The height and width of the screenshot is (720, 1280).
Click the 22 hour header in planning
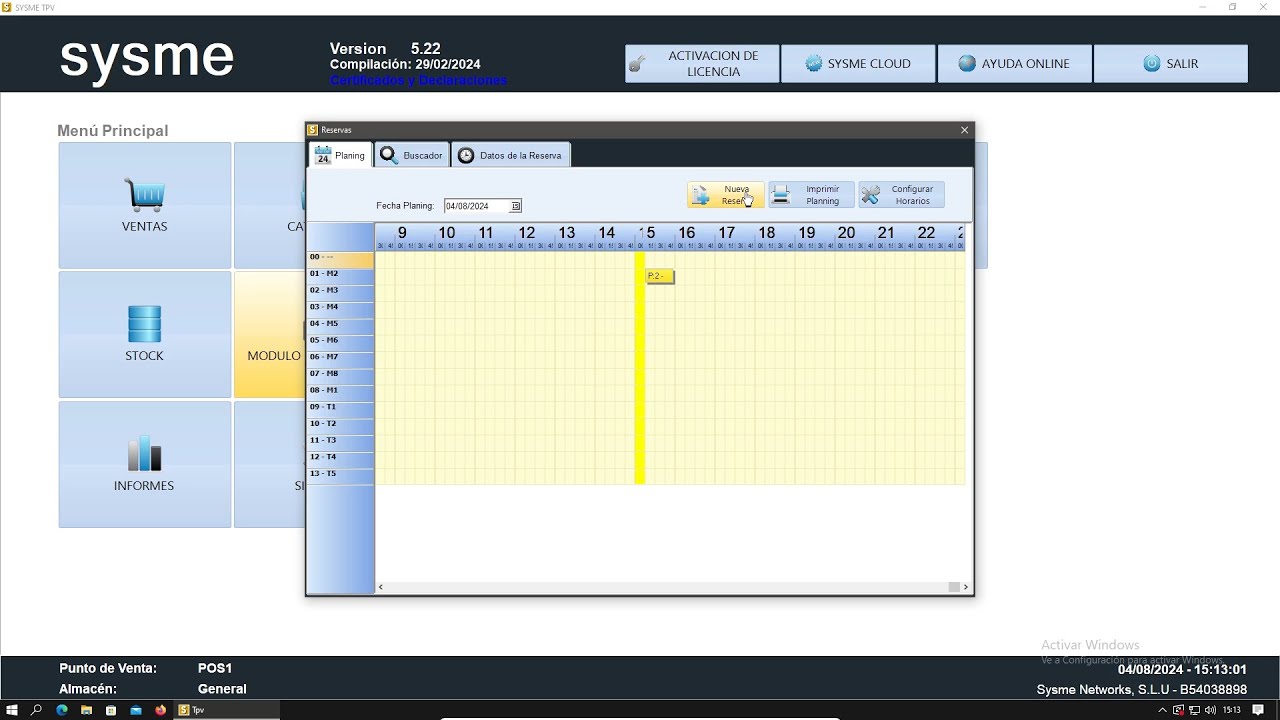[926, 233]
